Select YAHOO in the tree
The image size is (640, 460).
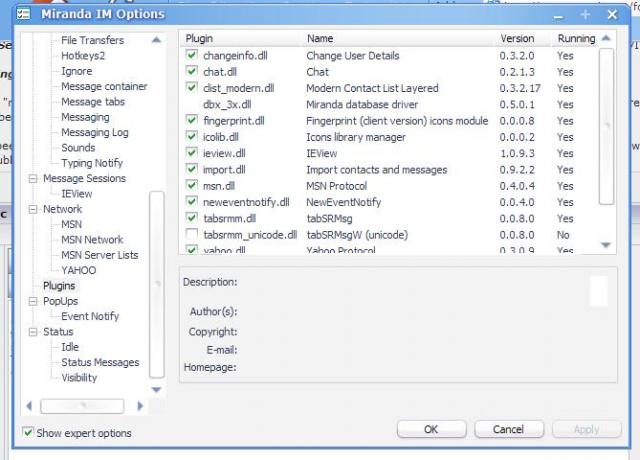point(78,270)
